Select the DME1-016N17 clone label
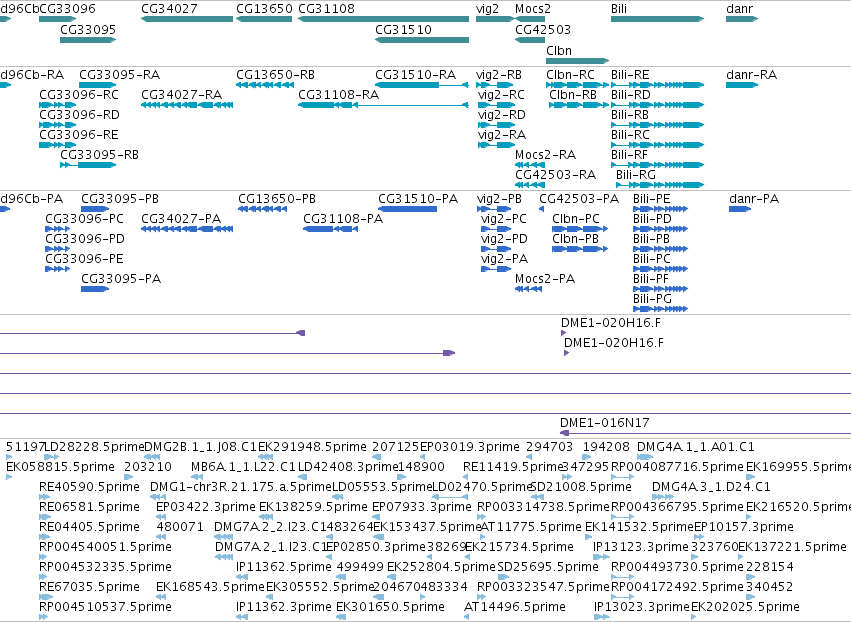The image size is (851, 622). (605, 422)
